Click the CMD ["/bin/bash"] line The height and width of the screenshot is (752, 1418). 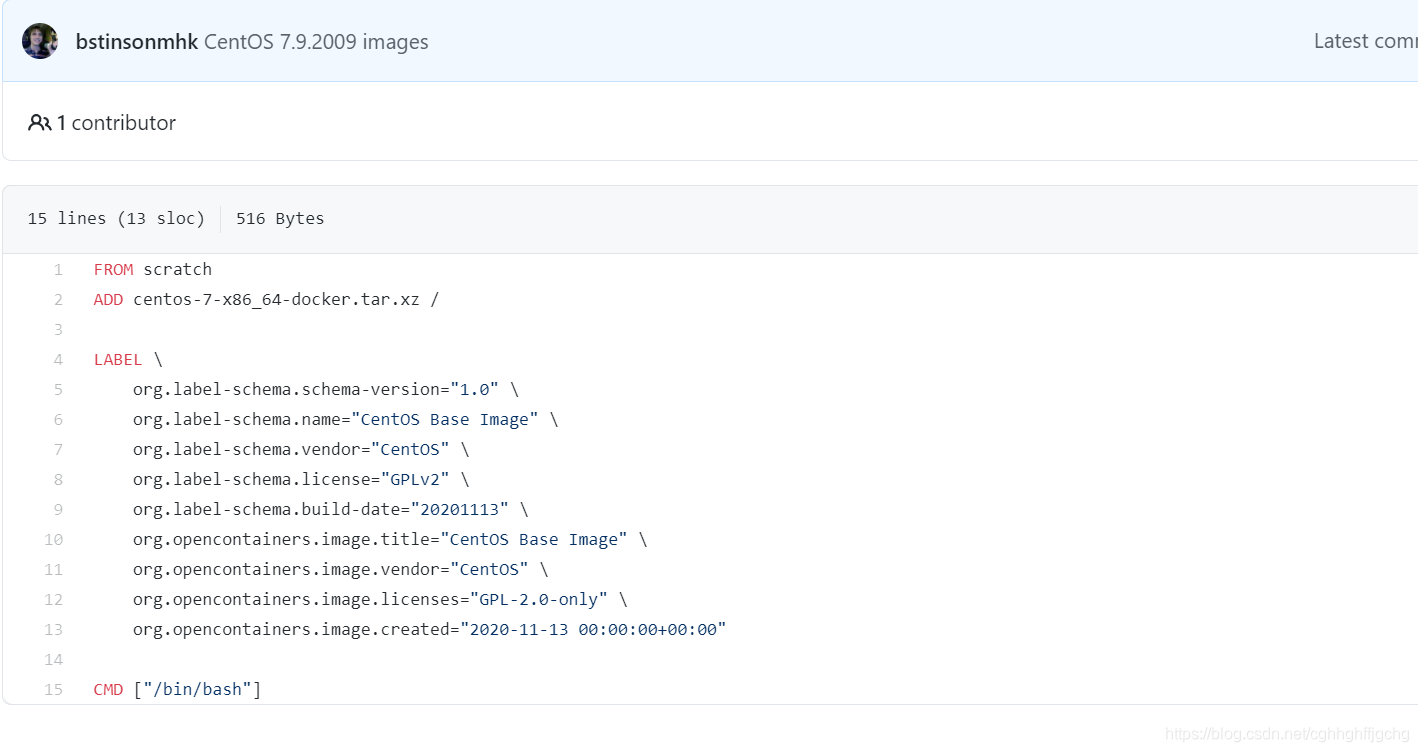177,689
